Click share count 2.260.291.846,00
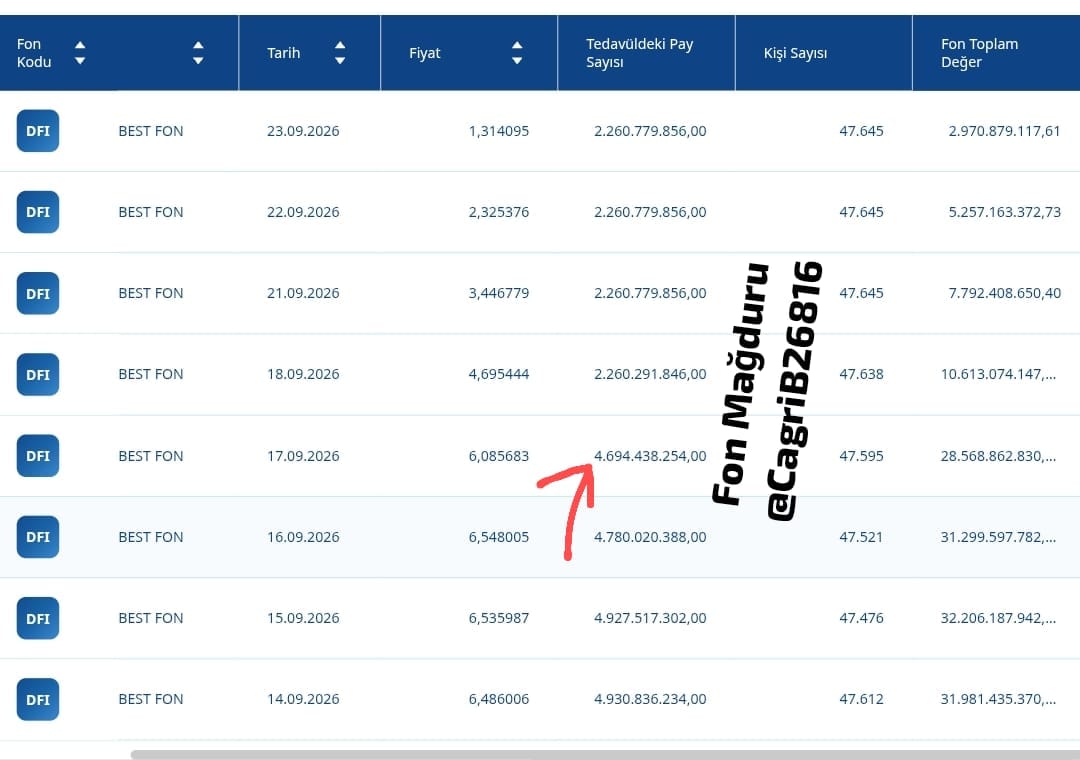 [650, 374]
